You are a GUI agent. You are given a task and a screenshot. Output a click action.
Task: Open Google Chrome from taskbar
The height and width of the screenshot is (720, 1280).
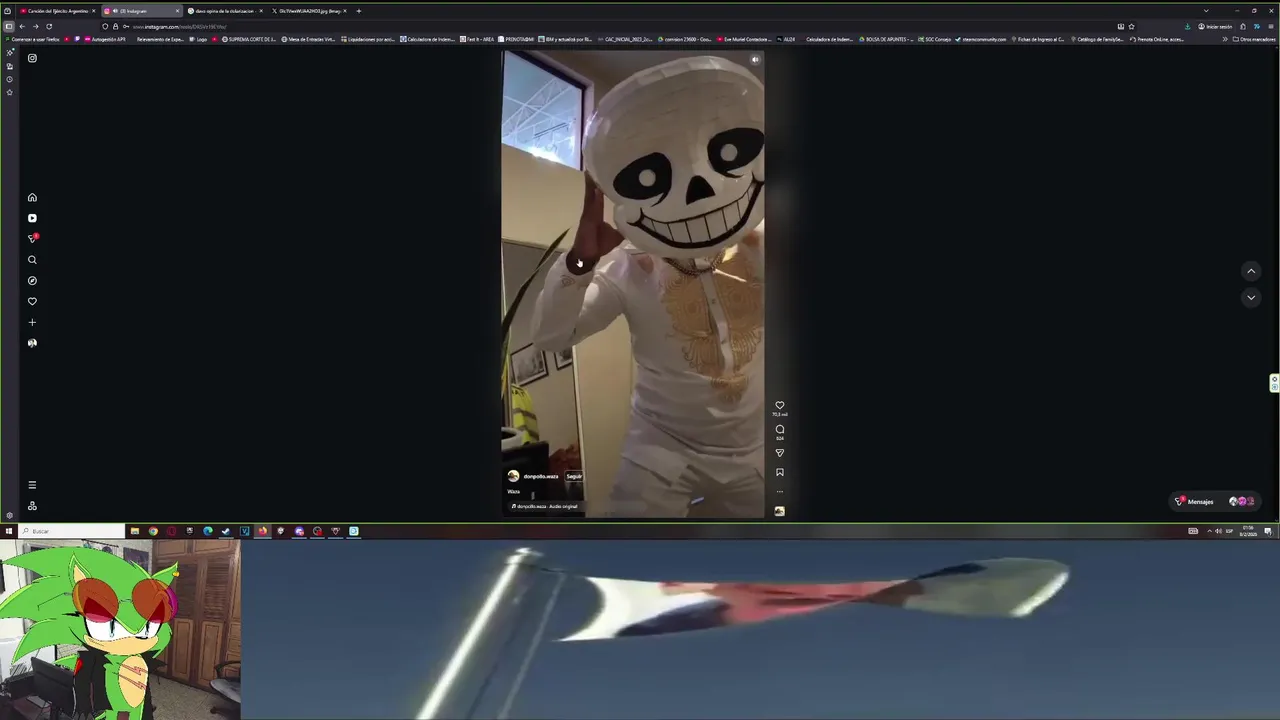click(153, 531)
